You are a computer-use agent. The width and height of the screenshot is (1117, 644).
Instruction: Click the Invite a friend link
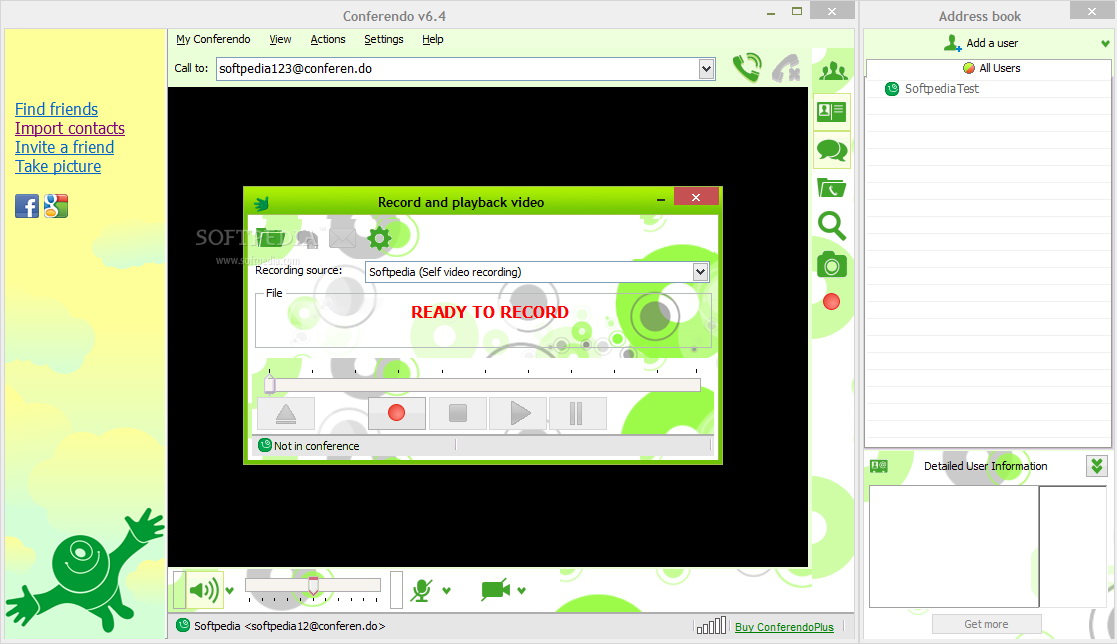[64, 147]
